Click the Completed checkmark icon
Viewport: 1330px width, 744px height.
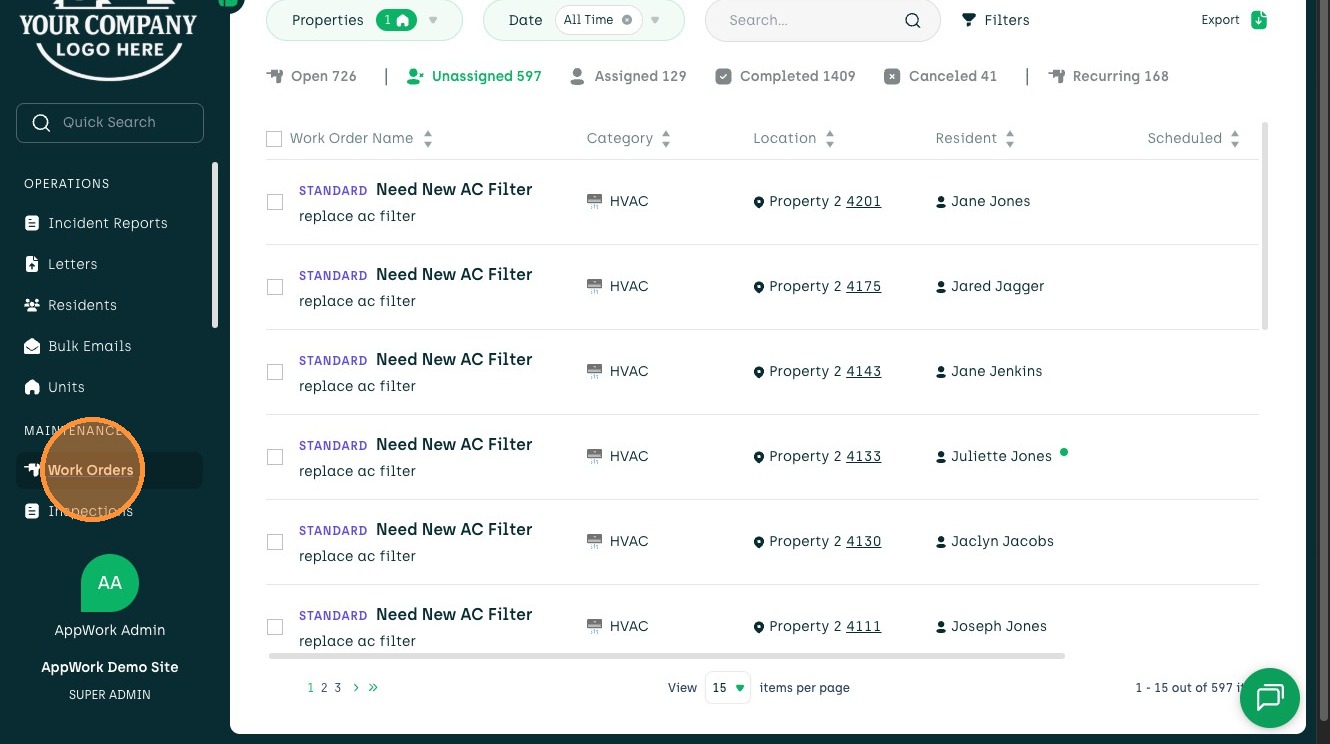pyautogui.click(x=723, y=76)
